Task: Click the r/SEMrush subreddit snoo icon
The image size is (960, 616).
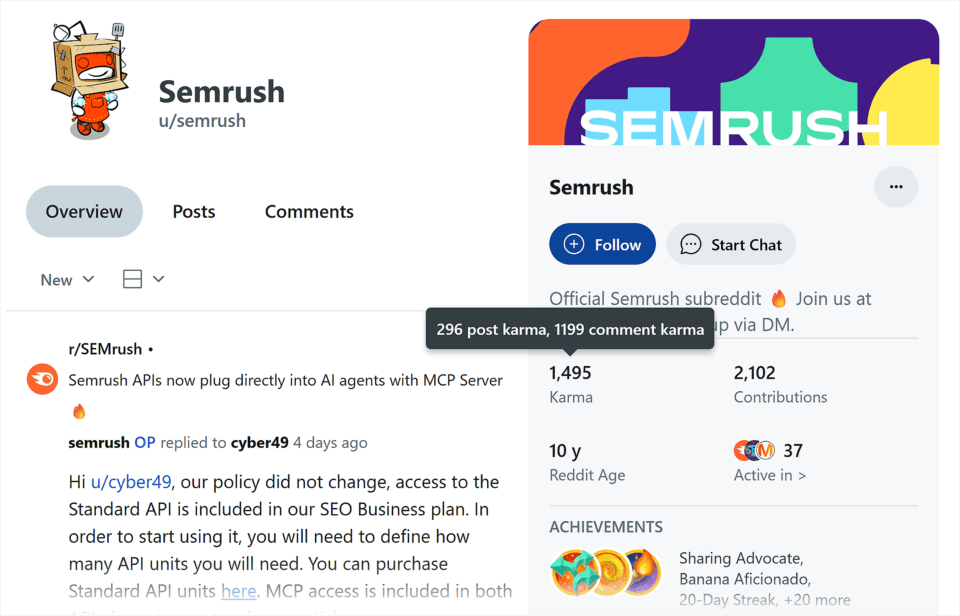Action: (x=41, y=380)
